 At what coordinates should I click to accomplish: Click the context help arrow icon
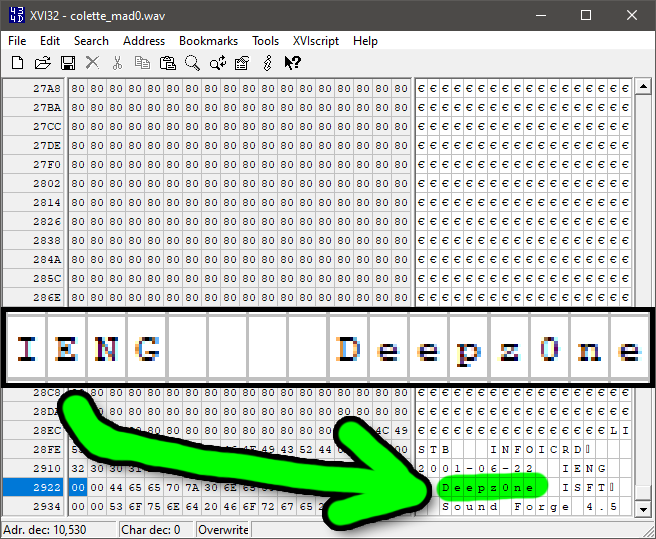point(293,63)
